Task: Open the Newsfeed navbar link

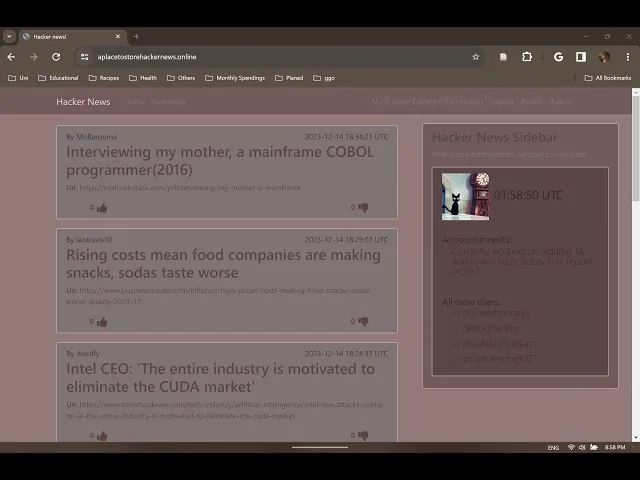Action: click(x=169, y=102)
